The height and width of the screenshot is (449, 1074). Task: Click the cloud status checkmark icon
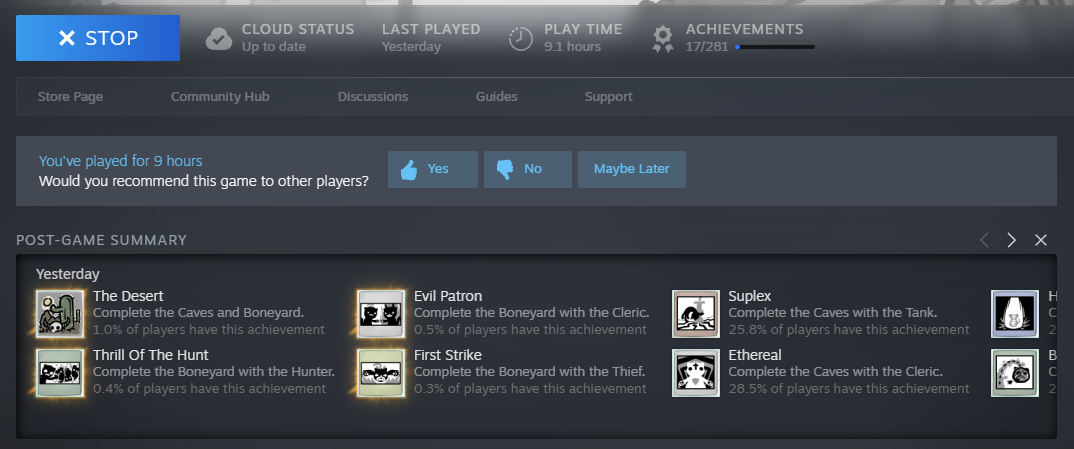(x=218, y=38)
